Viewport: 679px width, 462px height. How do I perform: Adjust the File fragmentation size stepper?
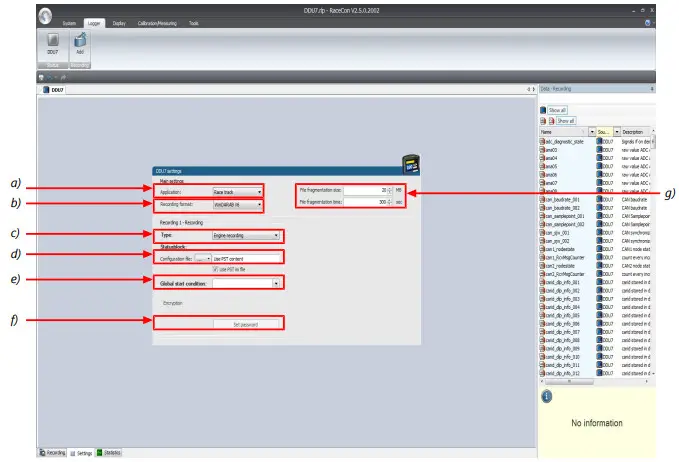(x=390, y=190)
